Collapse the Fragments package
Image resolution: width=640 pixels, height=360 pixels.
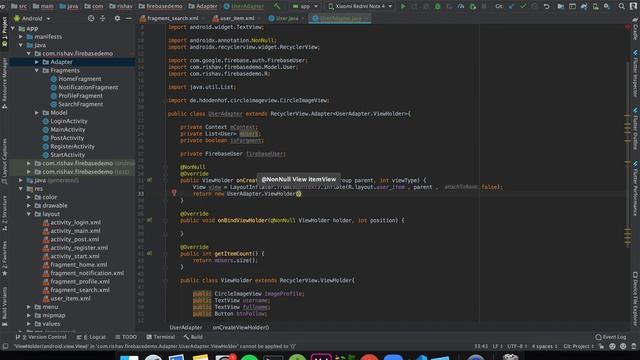(x=37, y=71)
